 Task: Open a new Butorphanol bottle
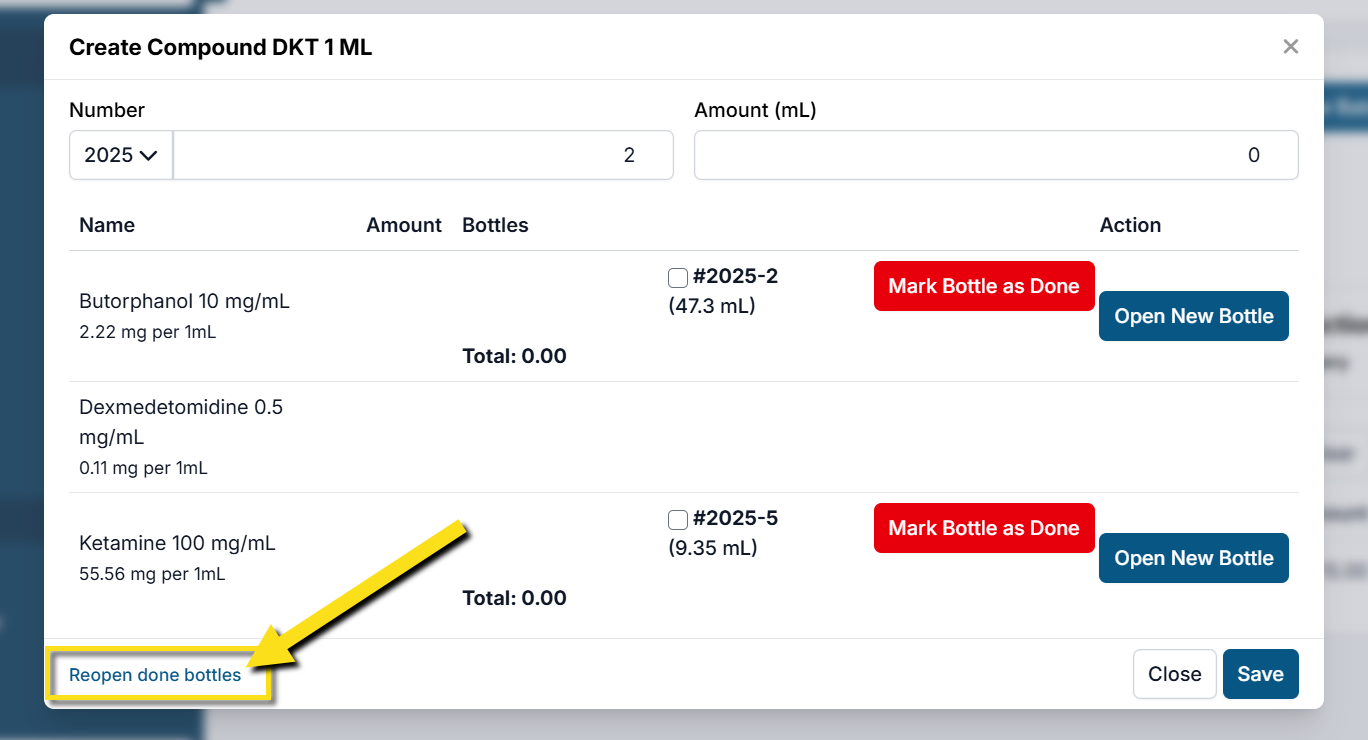[1193, 316]
